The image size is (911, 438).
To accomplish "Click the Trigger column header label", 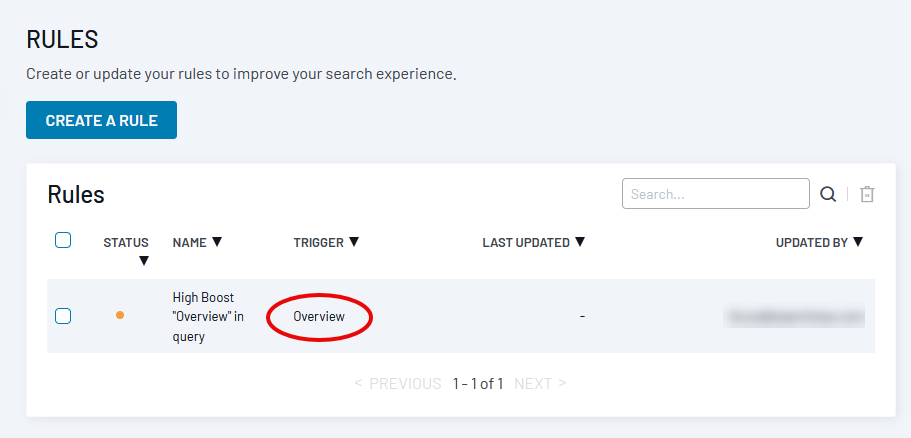I will [318, 242].
